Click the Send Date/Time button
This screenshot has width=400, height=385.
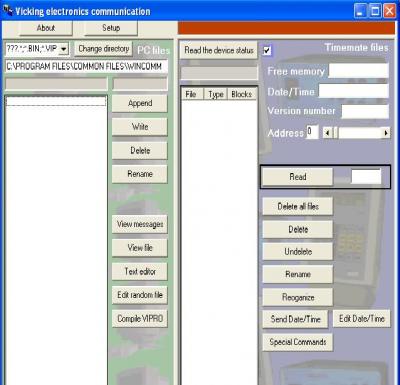pyautogui.click(x=296, y=319)
